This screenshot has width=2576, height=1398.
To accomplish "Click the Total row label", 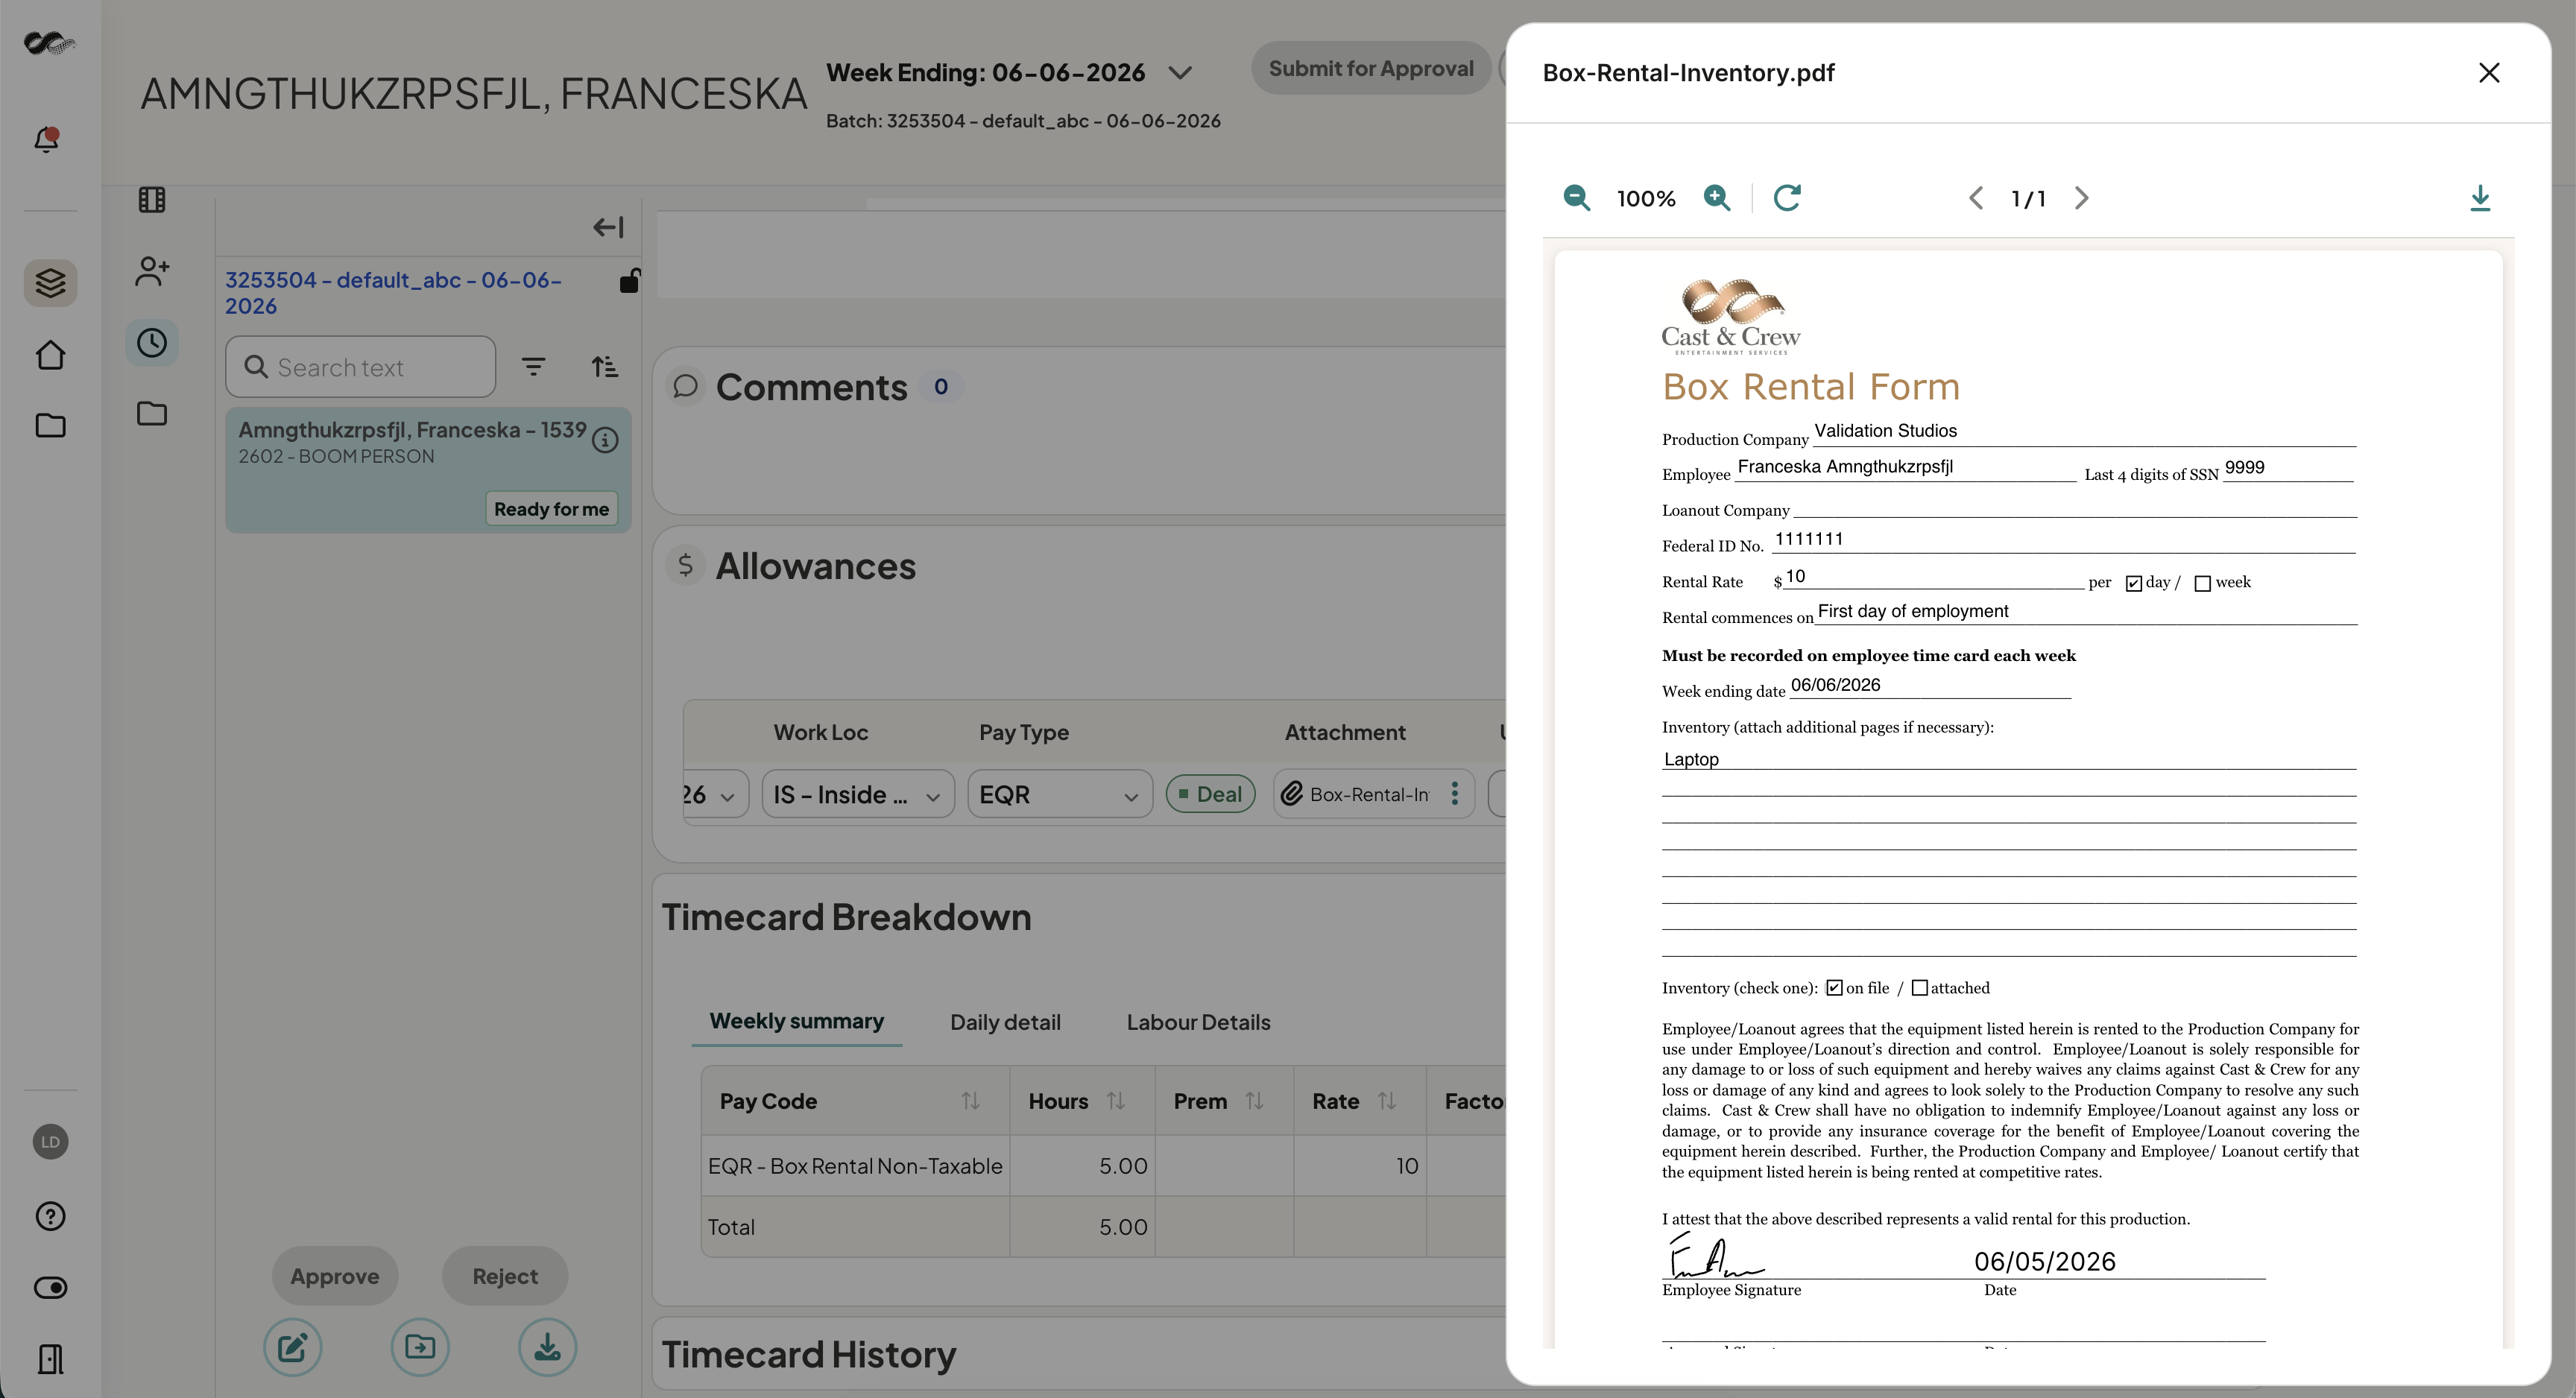I will [x=731, y=1227].
